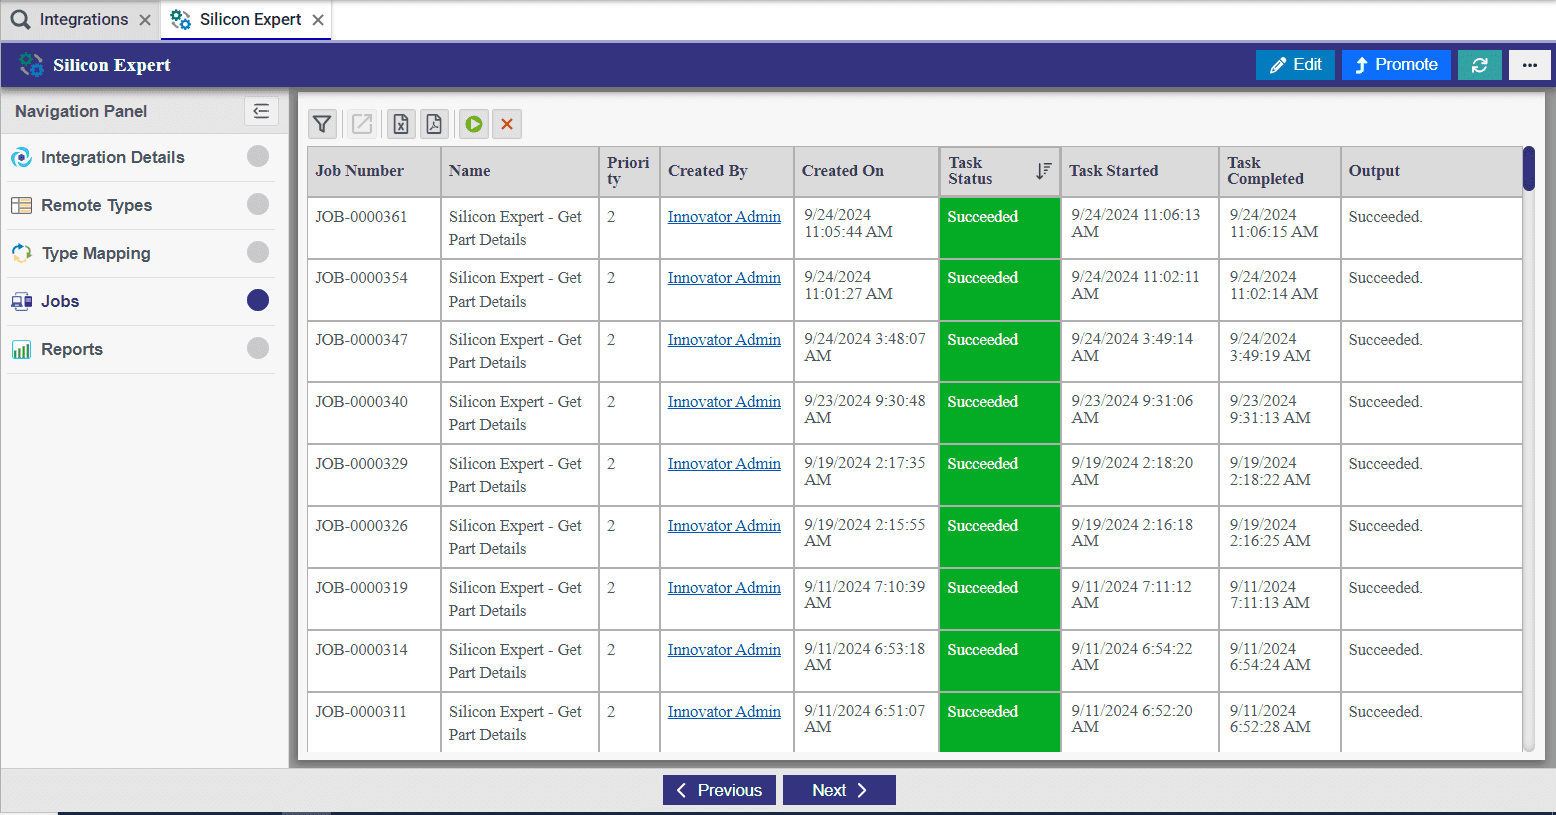Click the Output Succeeded. cell for JOB-0000326

1431,538
